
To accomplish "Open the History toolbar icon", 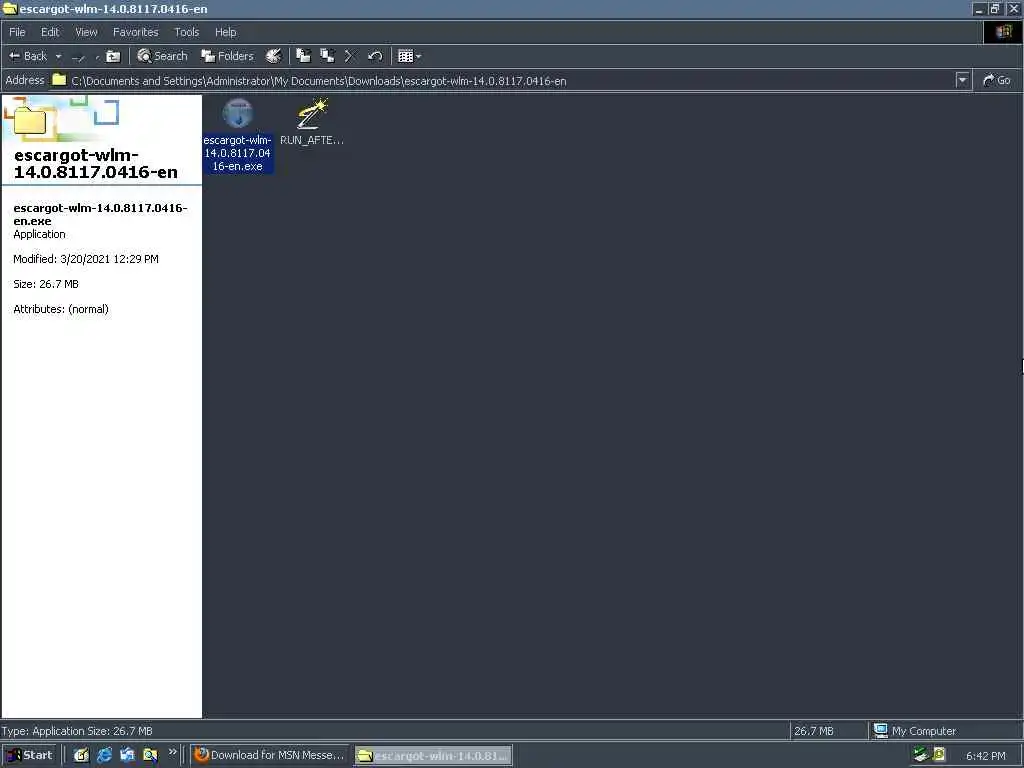I will (x=274, y=56).
